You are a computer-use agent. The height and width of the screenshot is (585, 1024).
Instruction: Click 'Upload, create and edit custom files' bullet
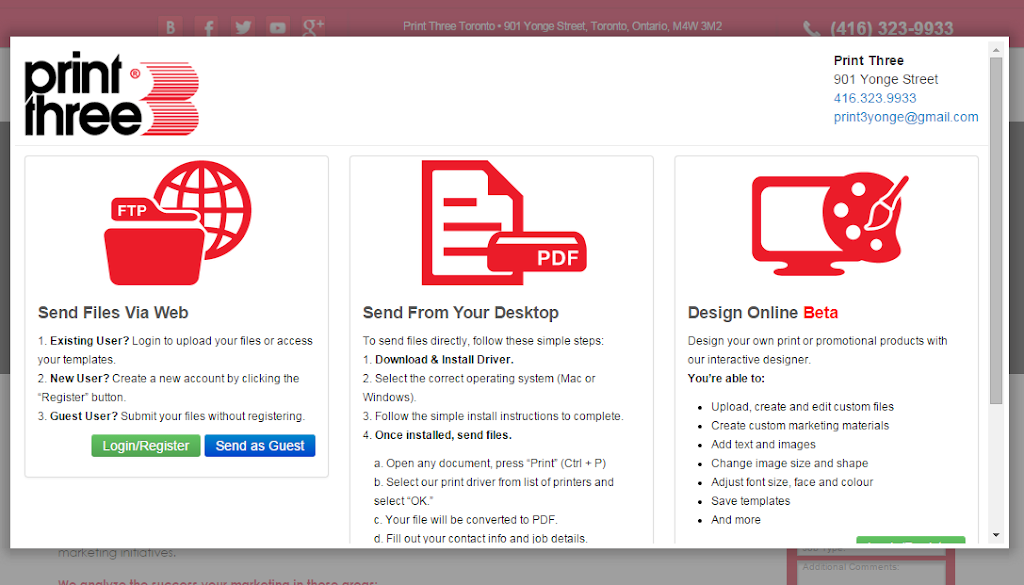click(x=802, y=407)
